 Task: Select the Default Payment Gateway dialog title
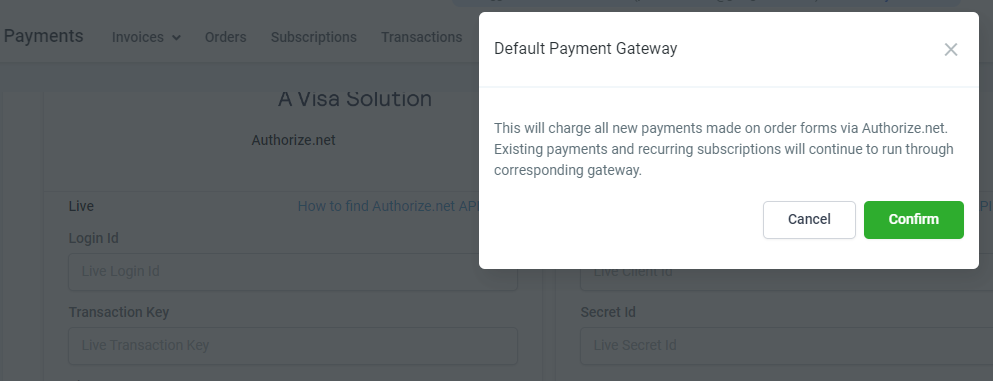(x=585, y=49)
